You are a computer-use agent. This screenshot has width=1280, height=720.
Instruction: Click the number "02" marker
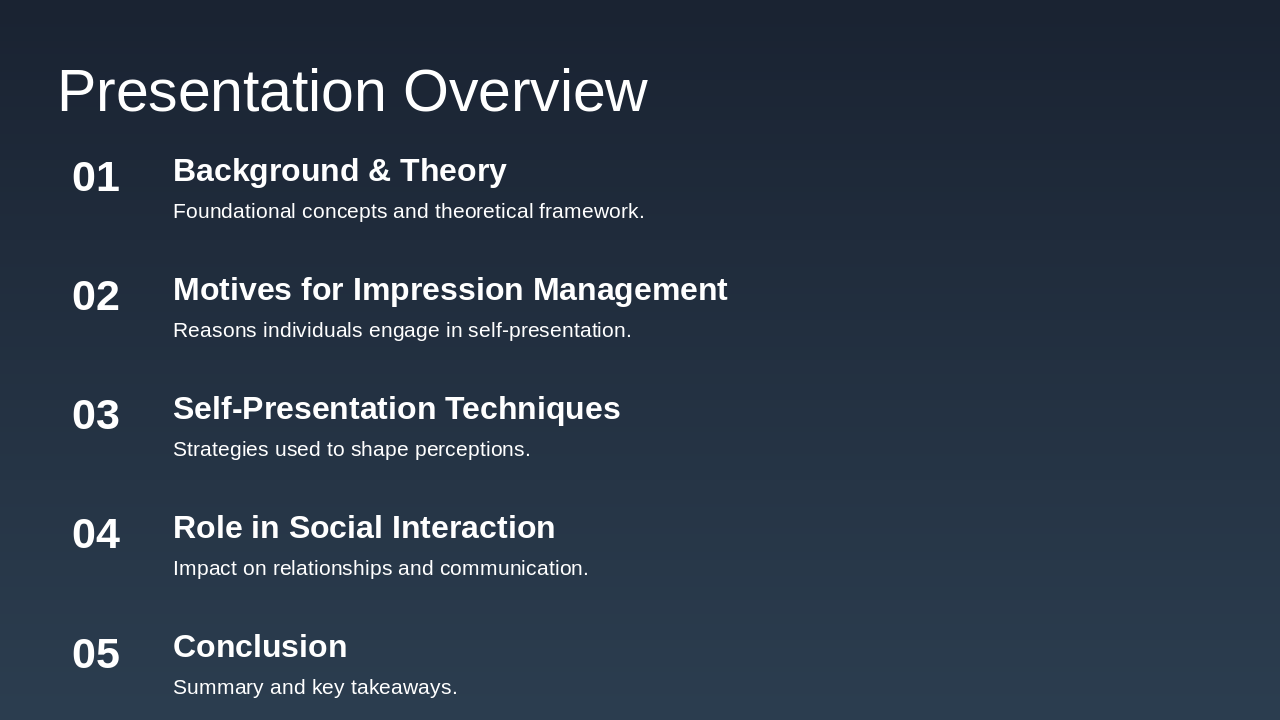pos(95,296)
